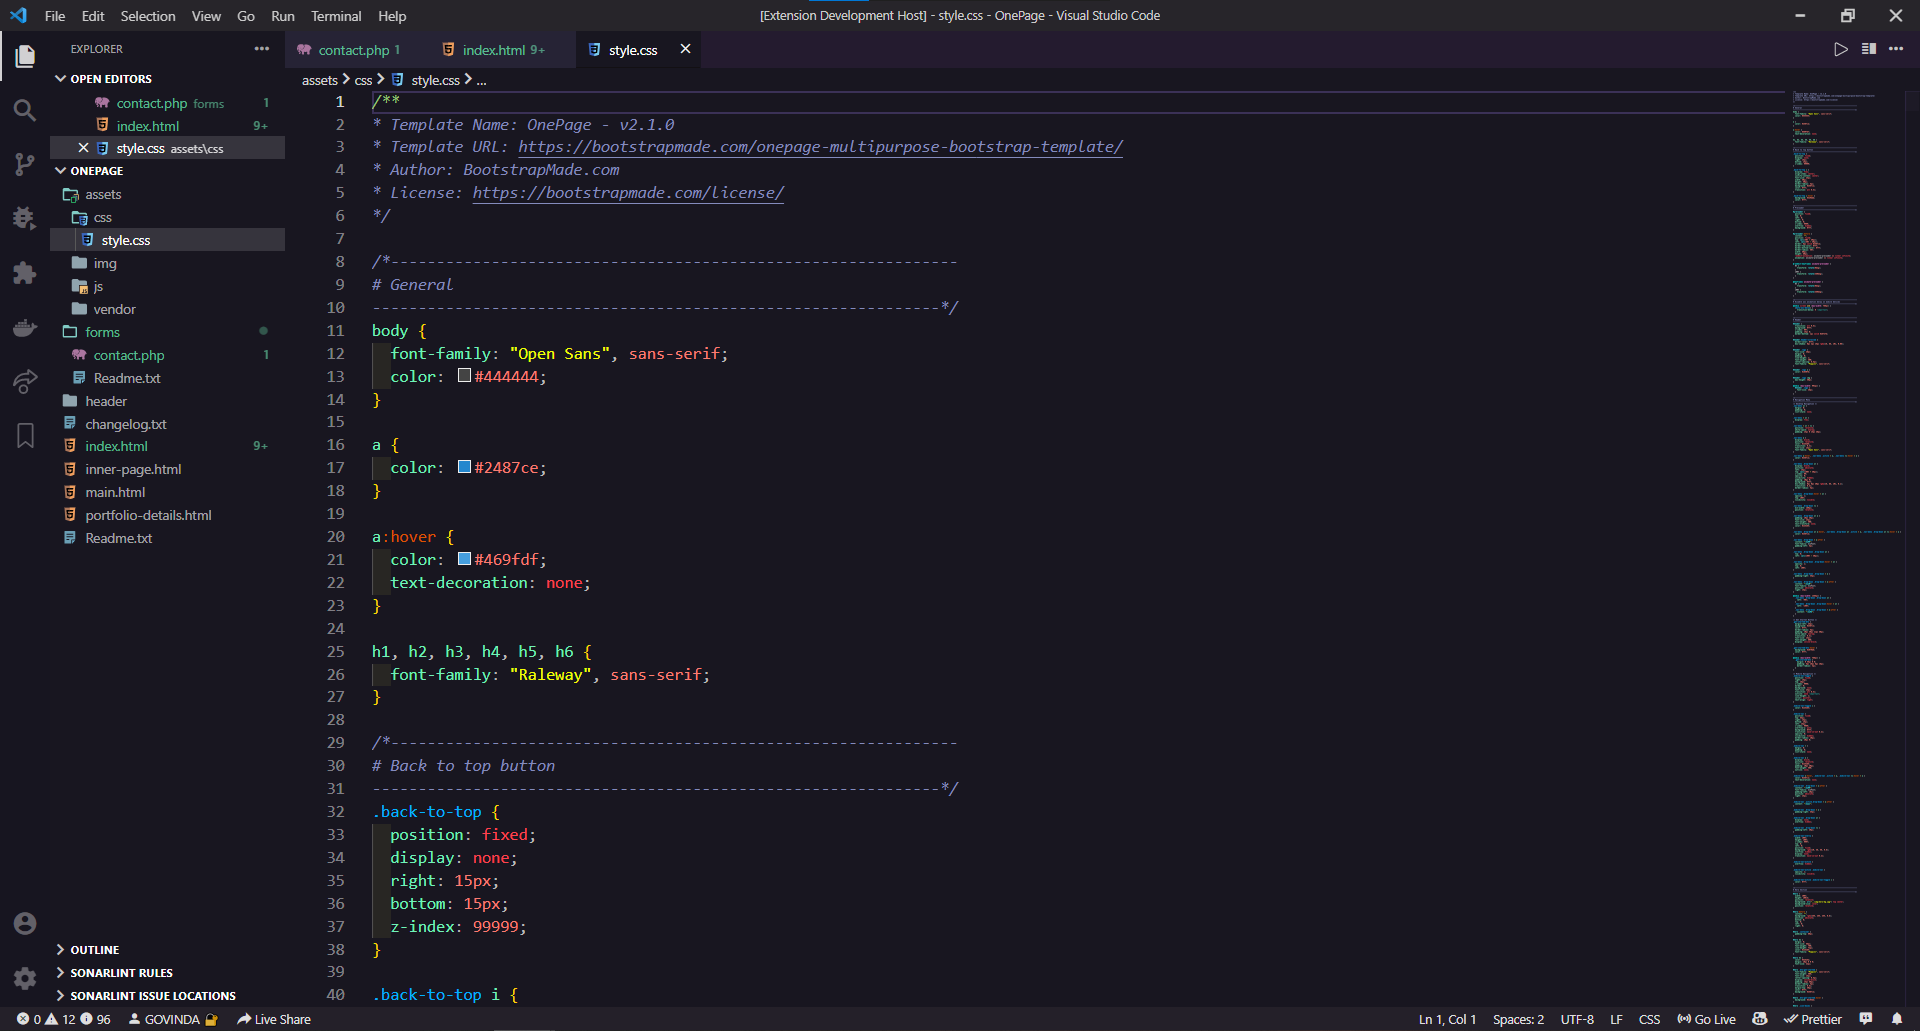Split the editor to the right
The image size is (1920, 1031).
pos(1868,49)
